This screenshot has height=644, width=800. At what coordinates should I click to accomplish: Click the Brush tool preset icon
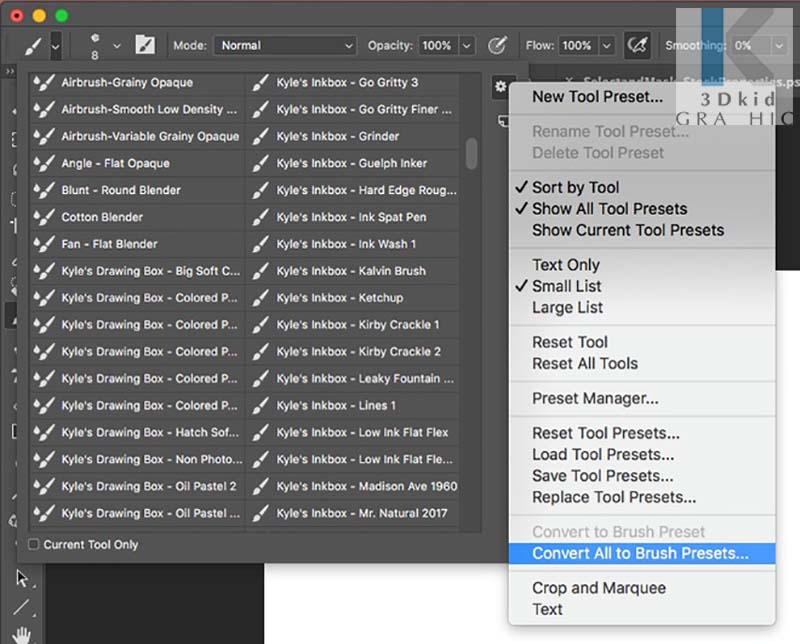pos(34,46)
